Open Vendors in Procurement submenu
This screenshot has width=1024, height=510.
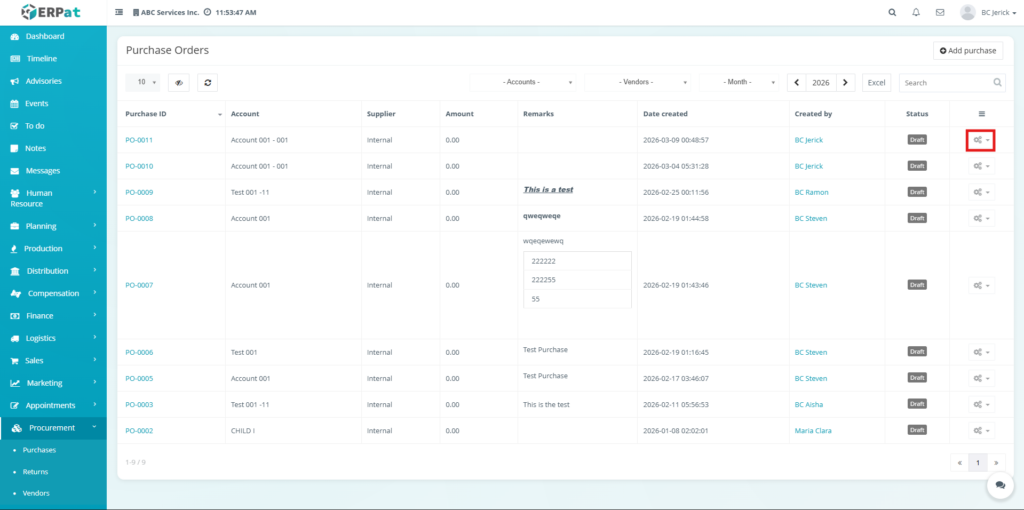(36, 493)
